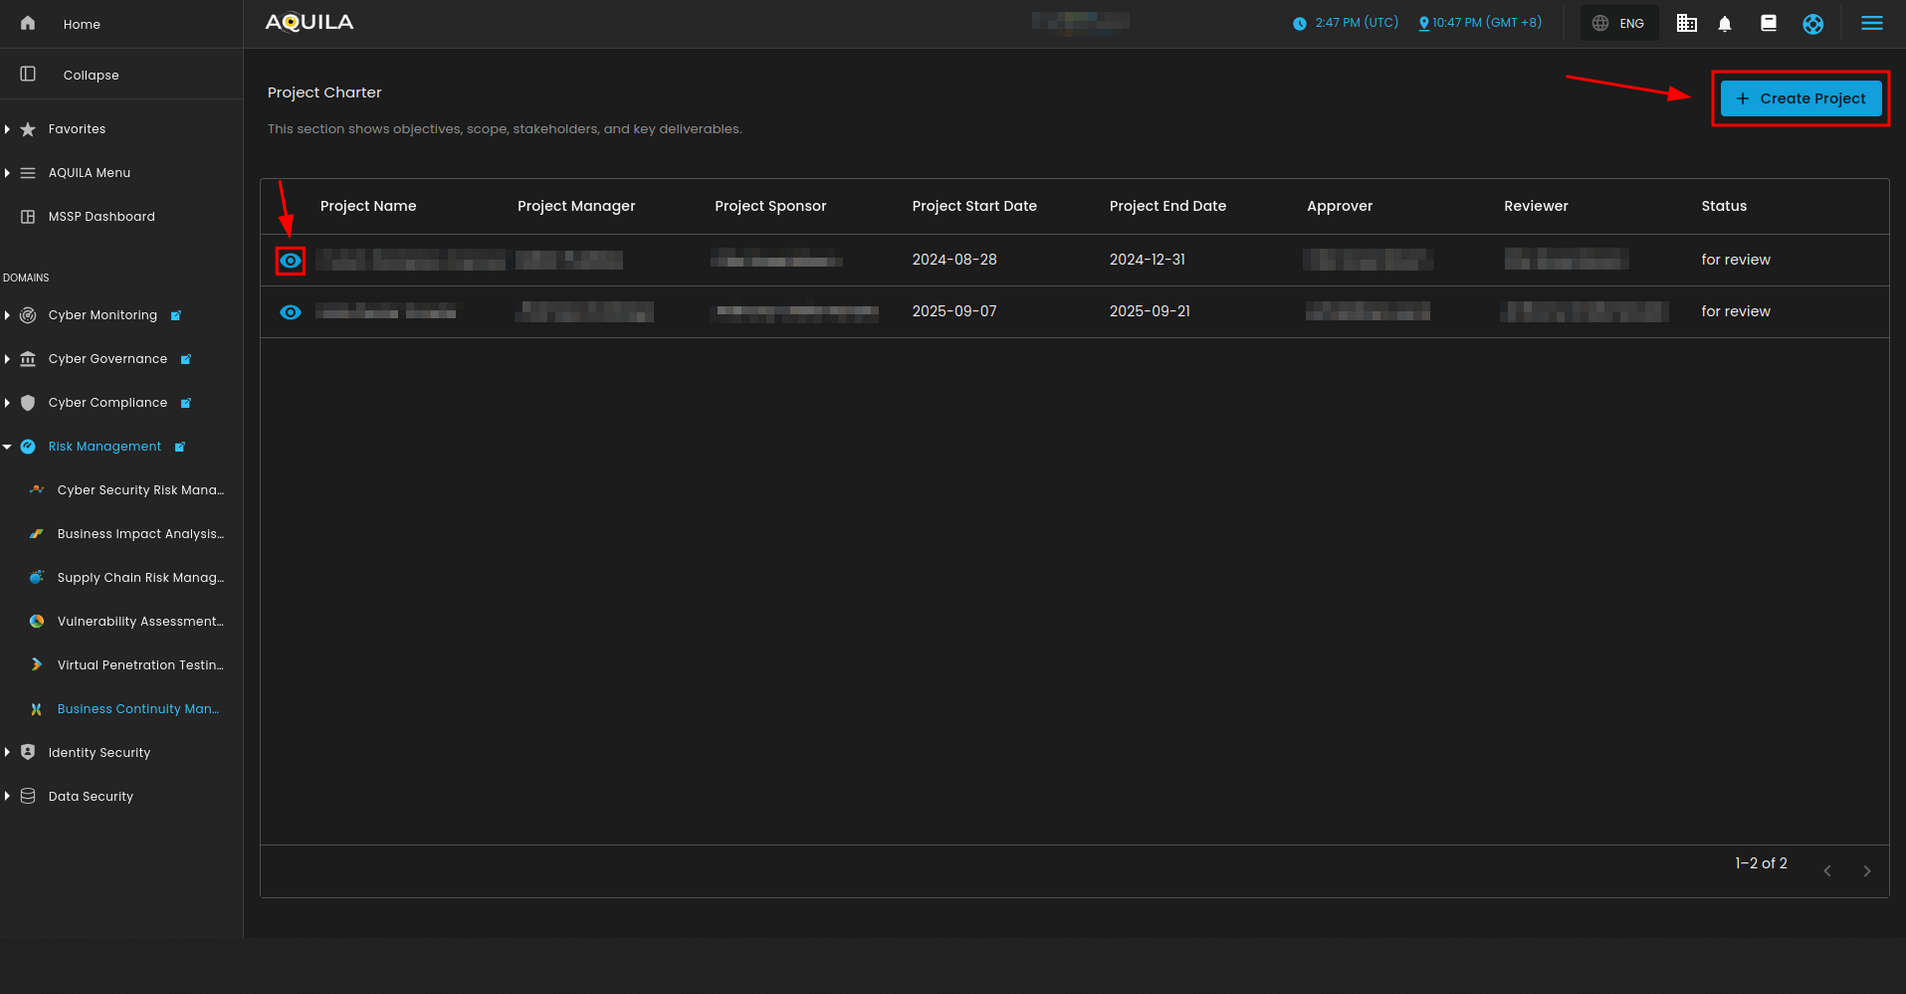Click the help lifebuoy icon in header

(1812, 24)
